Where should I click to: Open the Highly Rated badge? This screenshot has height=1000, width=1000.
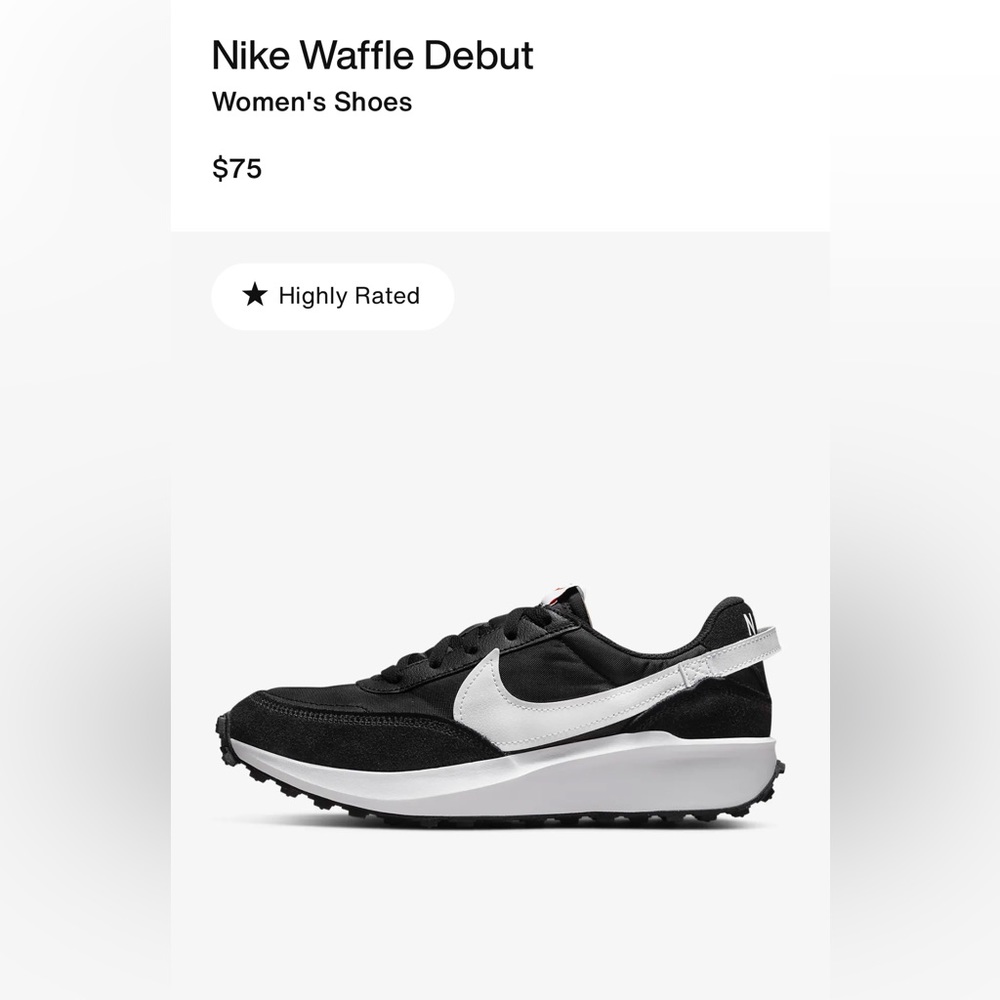[332, 295]
